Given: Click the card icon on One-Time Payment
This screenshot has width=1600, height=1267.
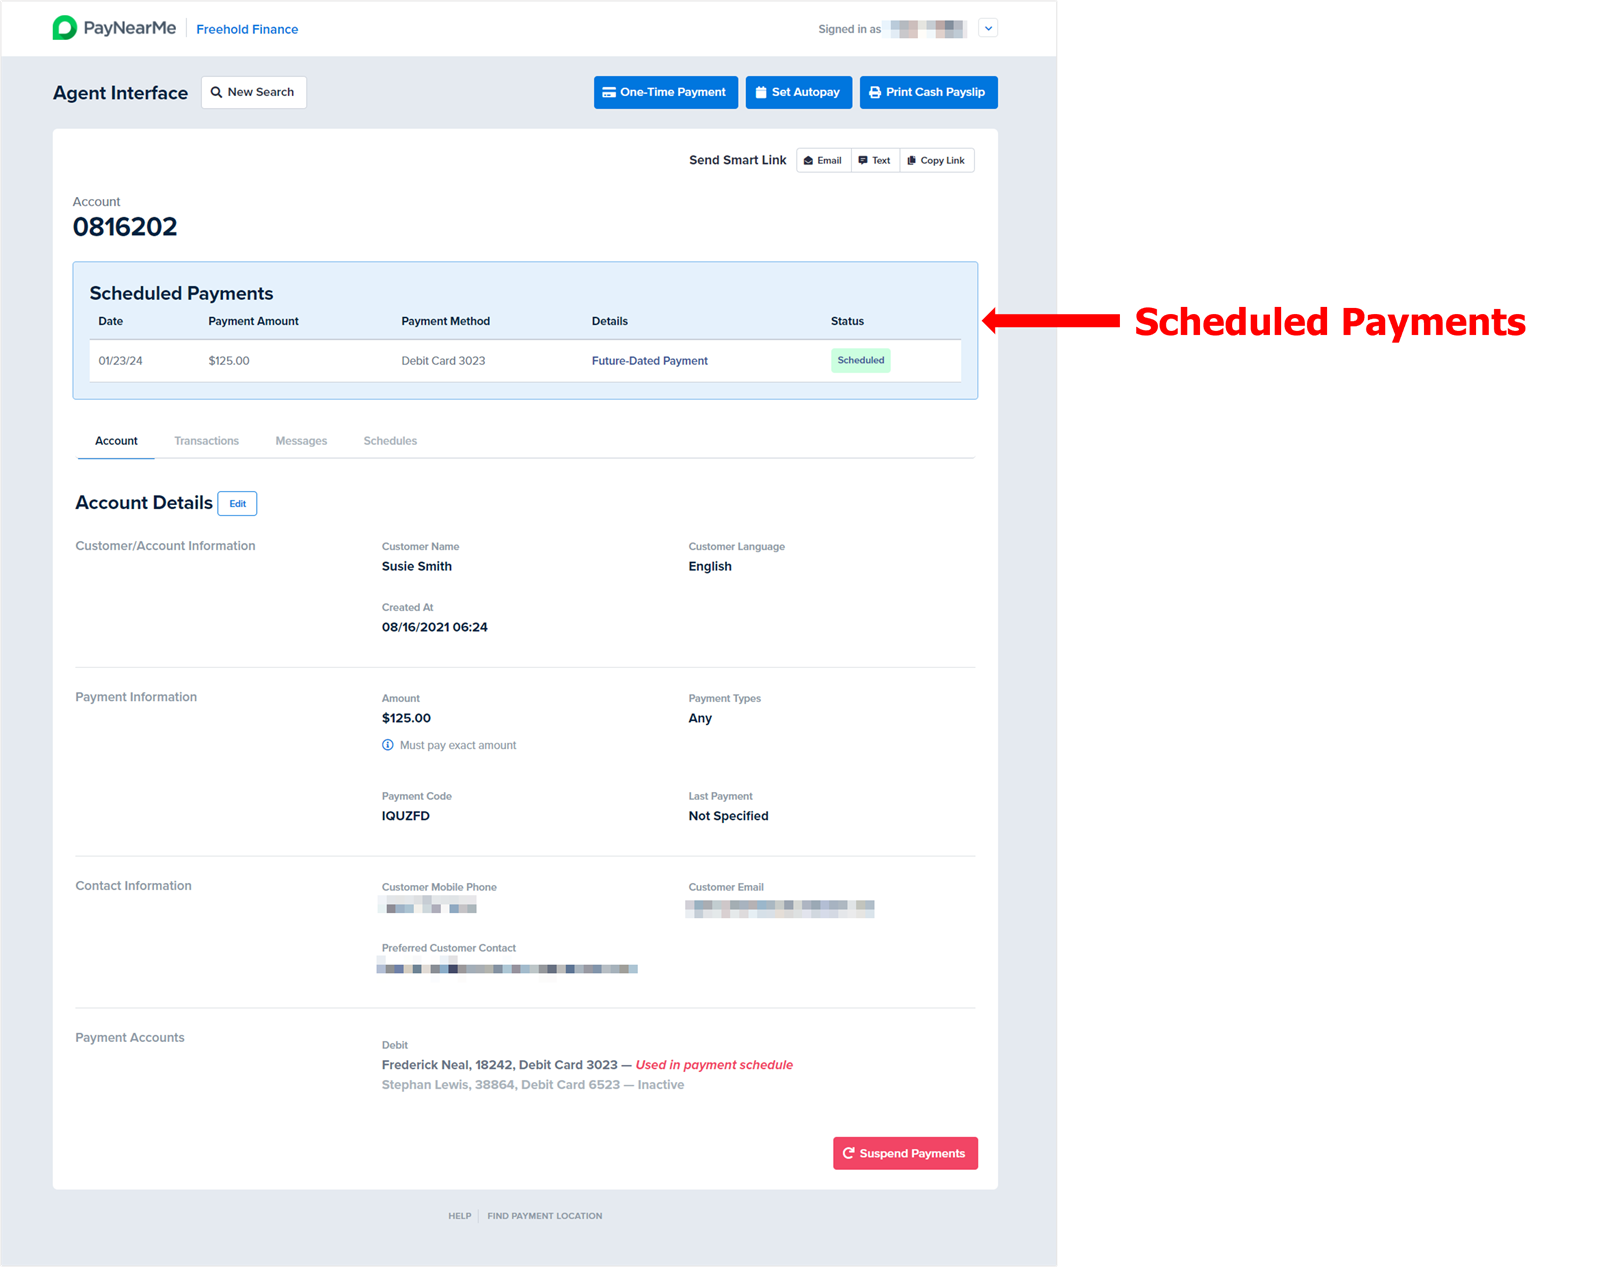Looking at the screenshot, I should click(x=609, y=92).
